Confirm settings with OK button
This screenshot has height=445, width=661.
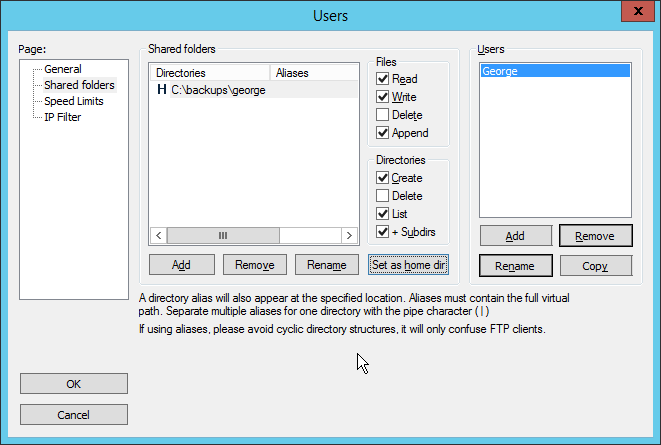point(74,384)
